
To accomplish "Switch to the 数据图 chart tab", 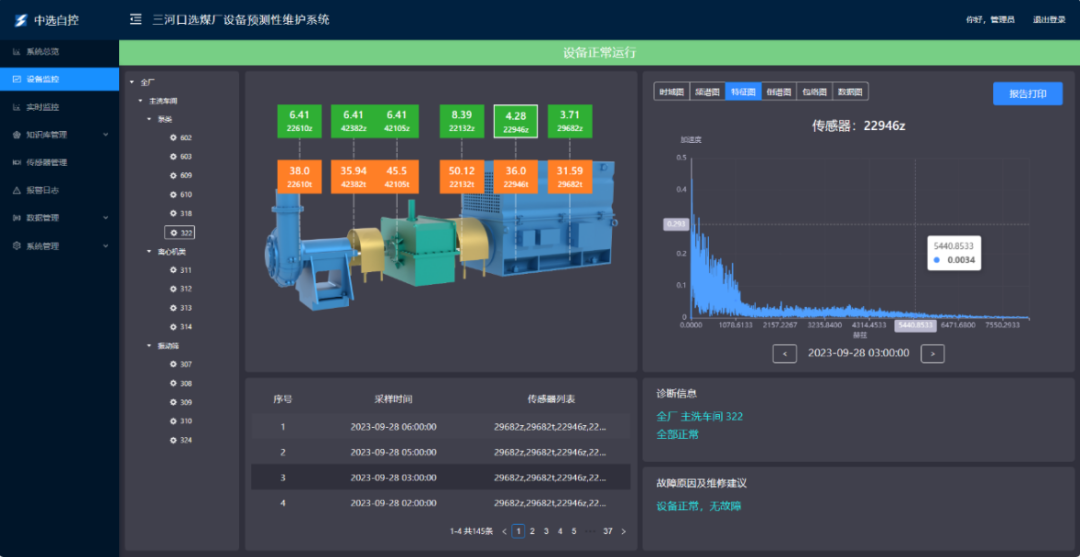I will pyautogui.click(x=851, y=92).
